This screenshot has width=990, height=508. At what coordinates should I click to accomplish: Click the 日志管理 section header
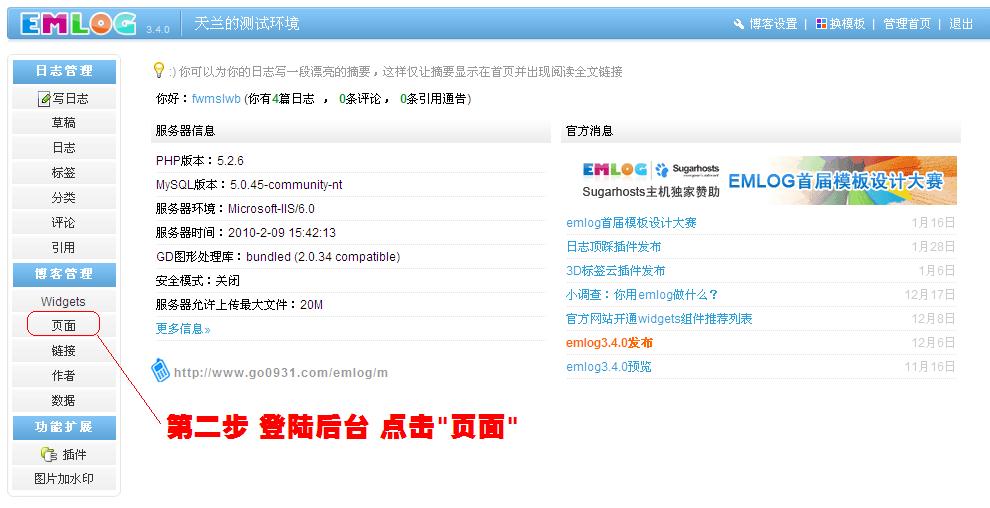point(64,71)
